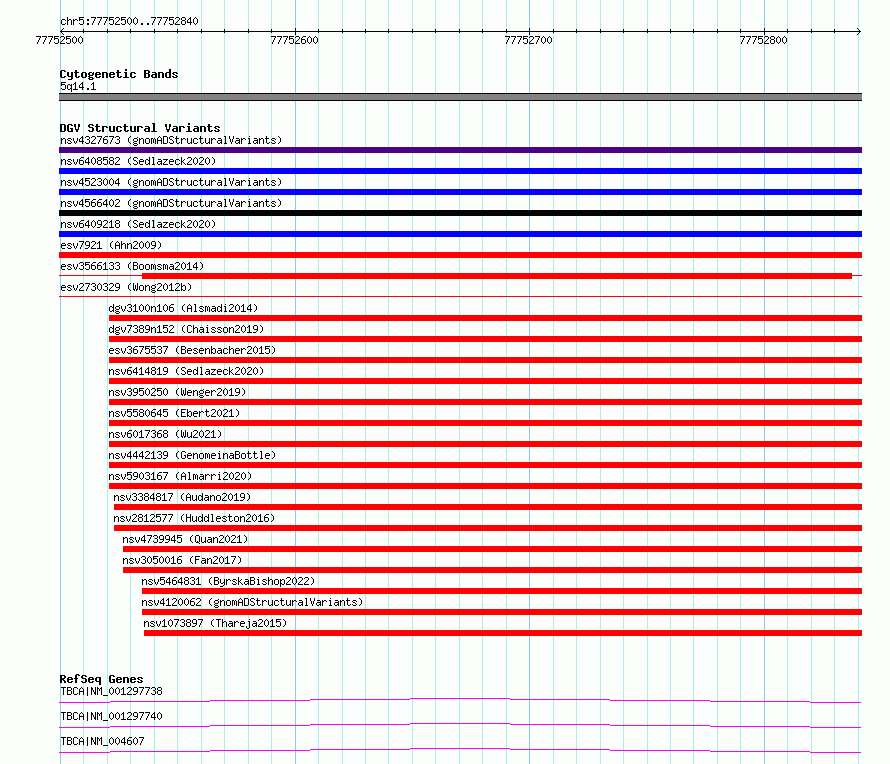
Task: Open nsv4120062 (gnomADStructuralVariants) variant
Action: tap(252, 602)
